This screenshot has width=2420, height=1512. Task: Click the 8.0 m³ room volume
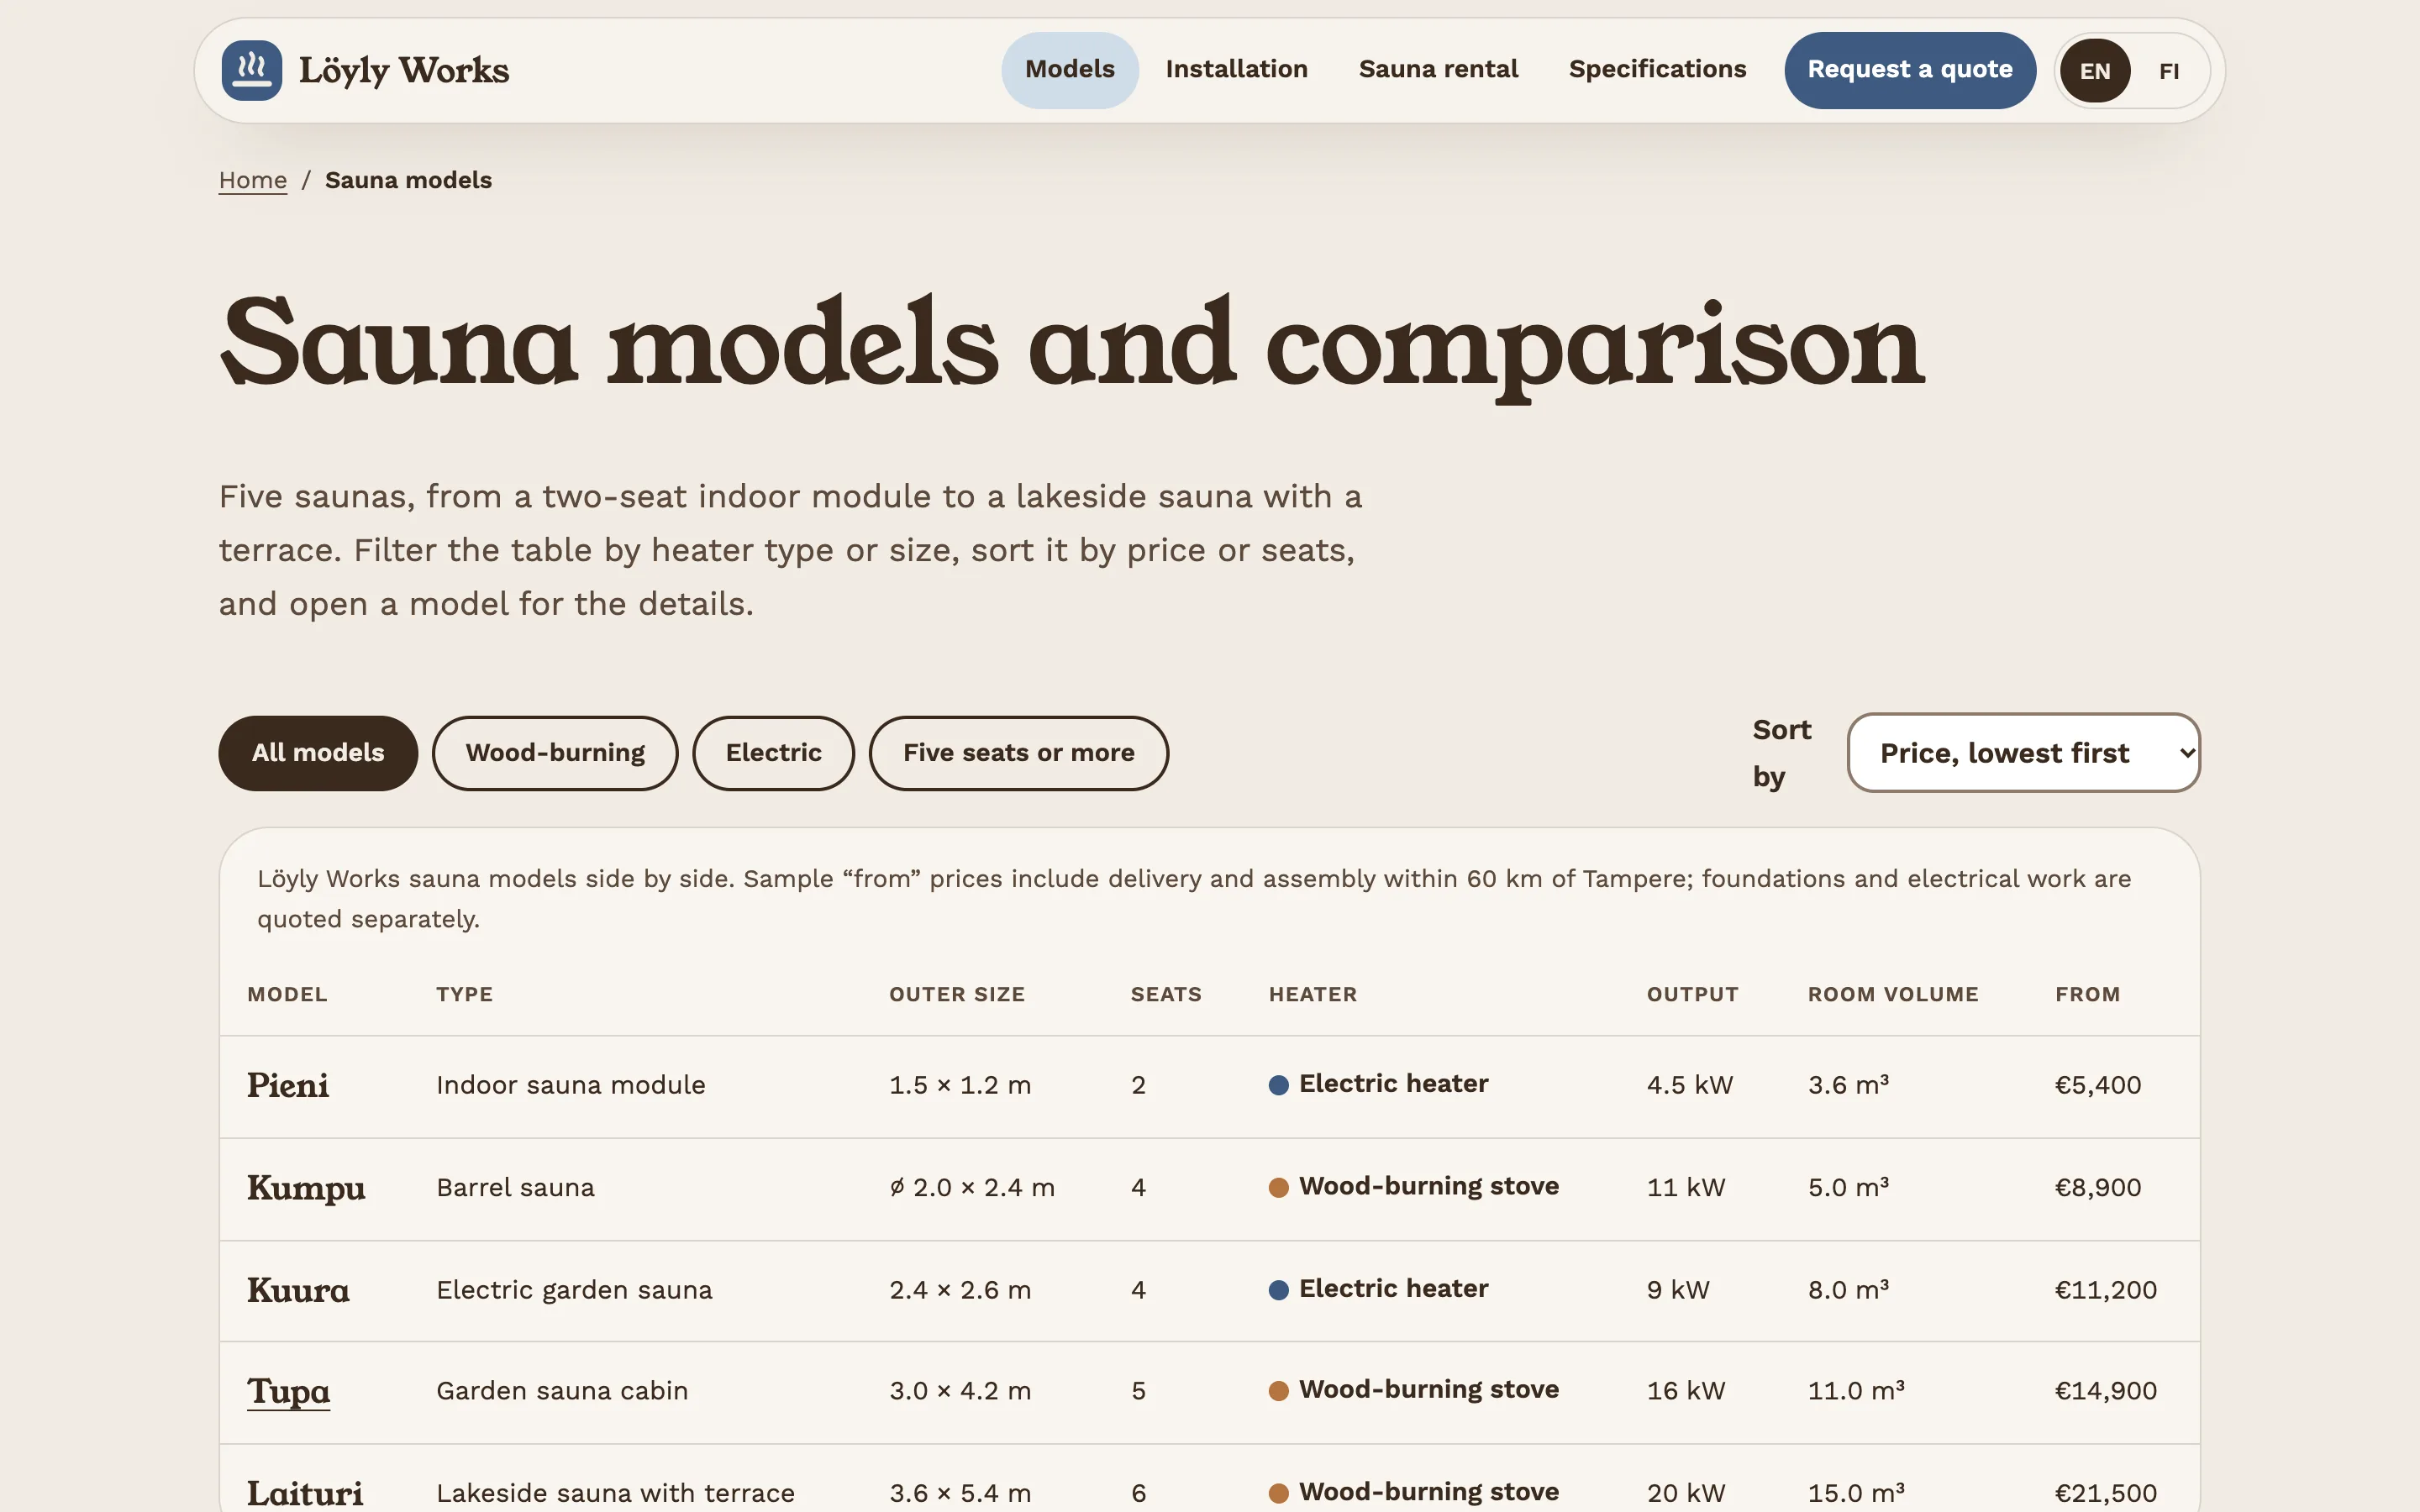click(1848, 1290)
